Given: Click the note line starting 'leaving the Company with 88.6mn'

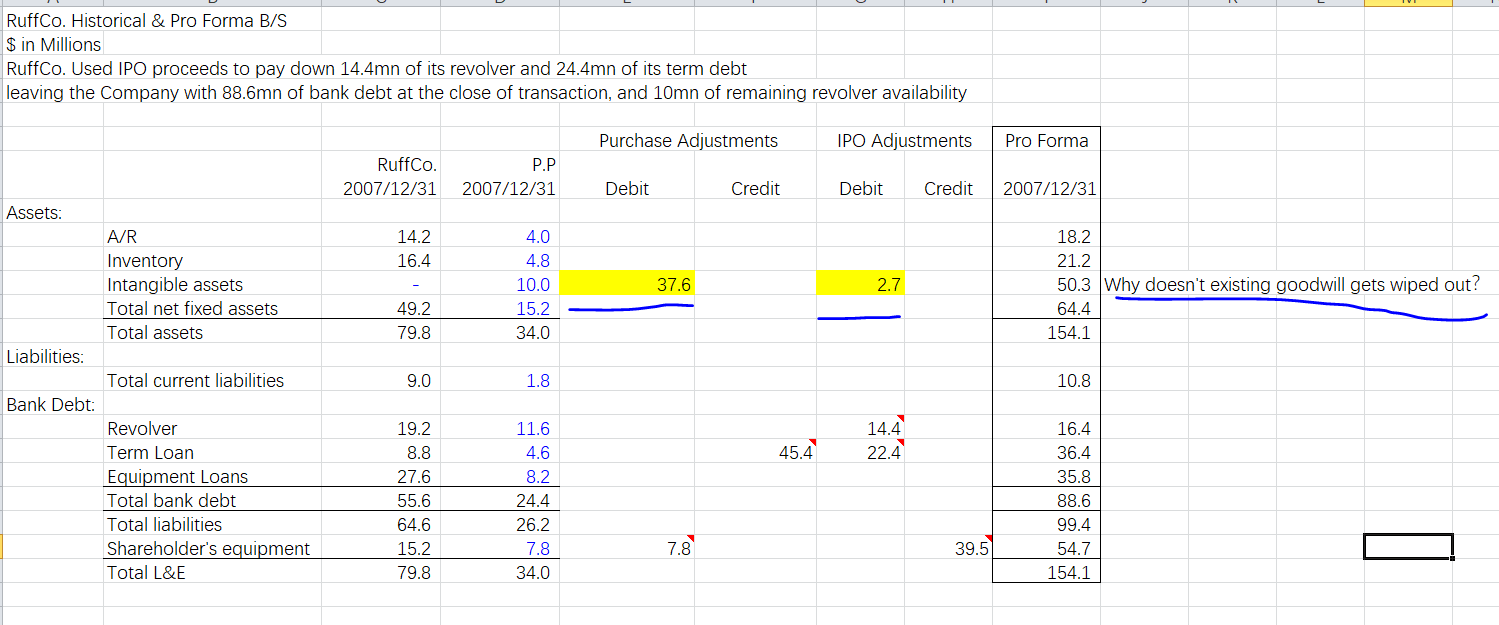Looking at the screenshot, I should (486, 92).
